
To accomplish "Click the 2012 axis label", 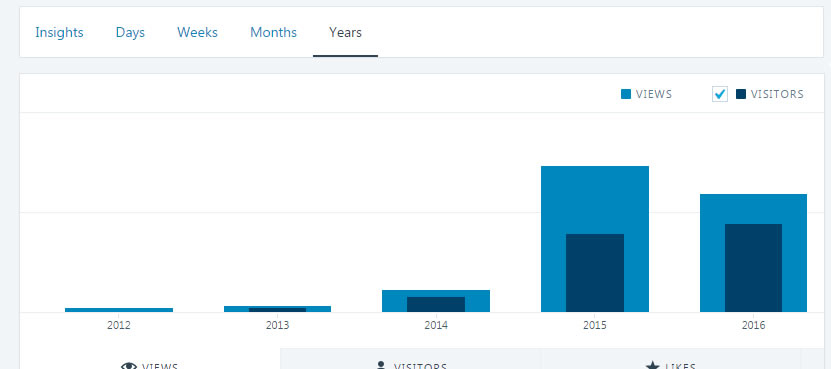I will pos(119,325).
